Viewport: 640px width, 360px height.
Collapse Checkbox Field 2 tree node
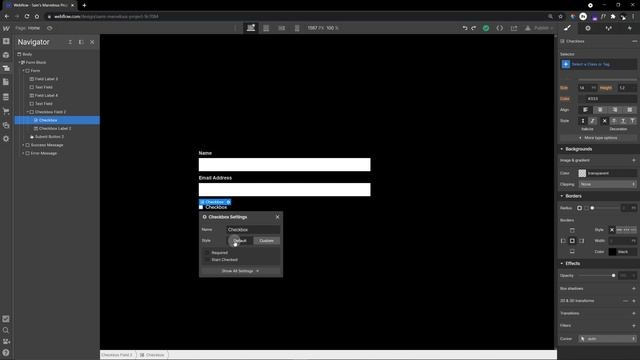tap(28, 112)
